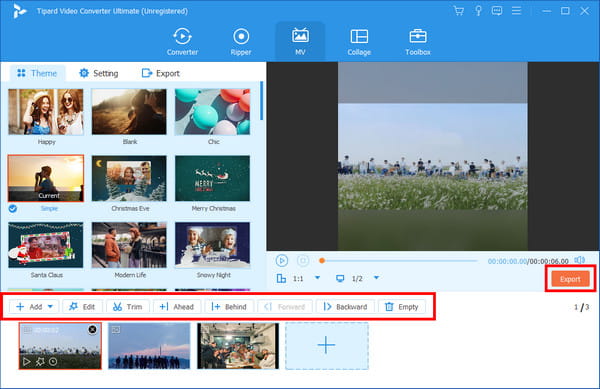This screenshot has width=600, height=389.
Task: Click the first clip's edit star icon
Action: click(40, 361)
